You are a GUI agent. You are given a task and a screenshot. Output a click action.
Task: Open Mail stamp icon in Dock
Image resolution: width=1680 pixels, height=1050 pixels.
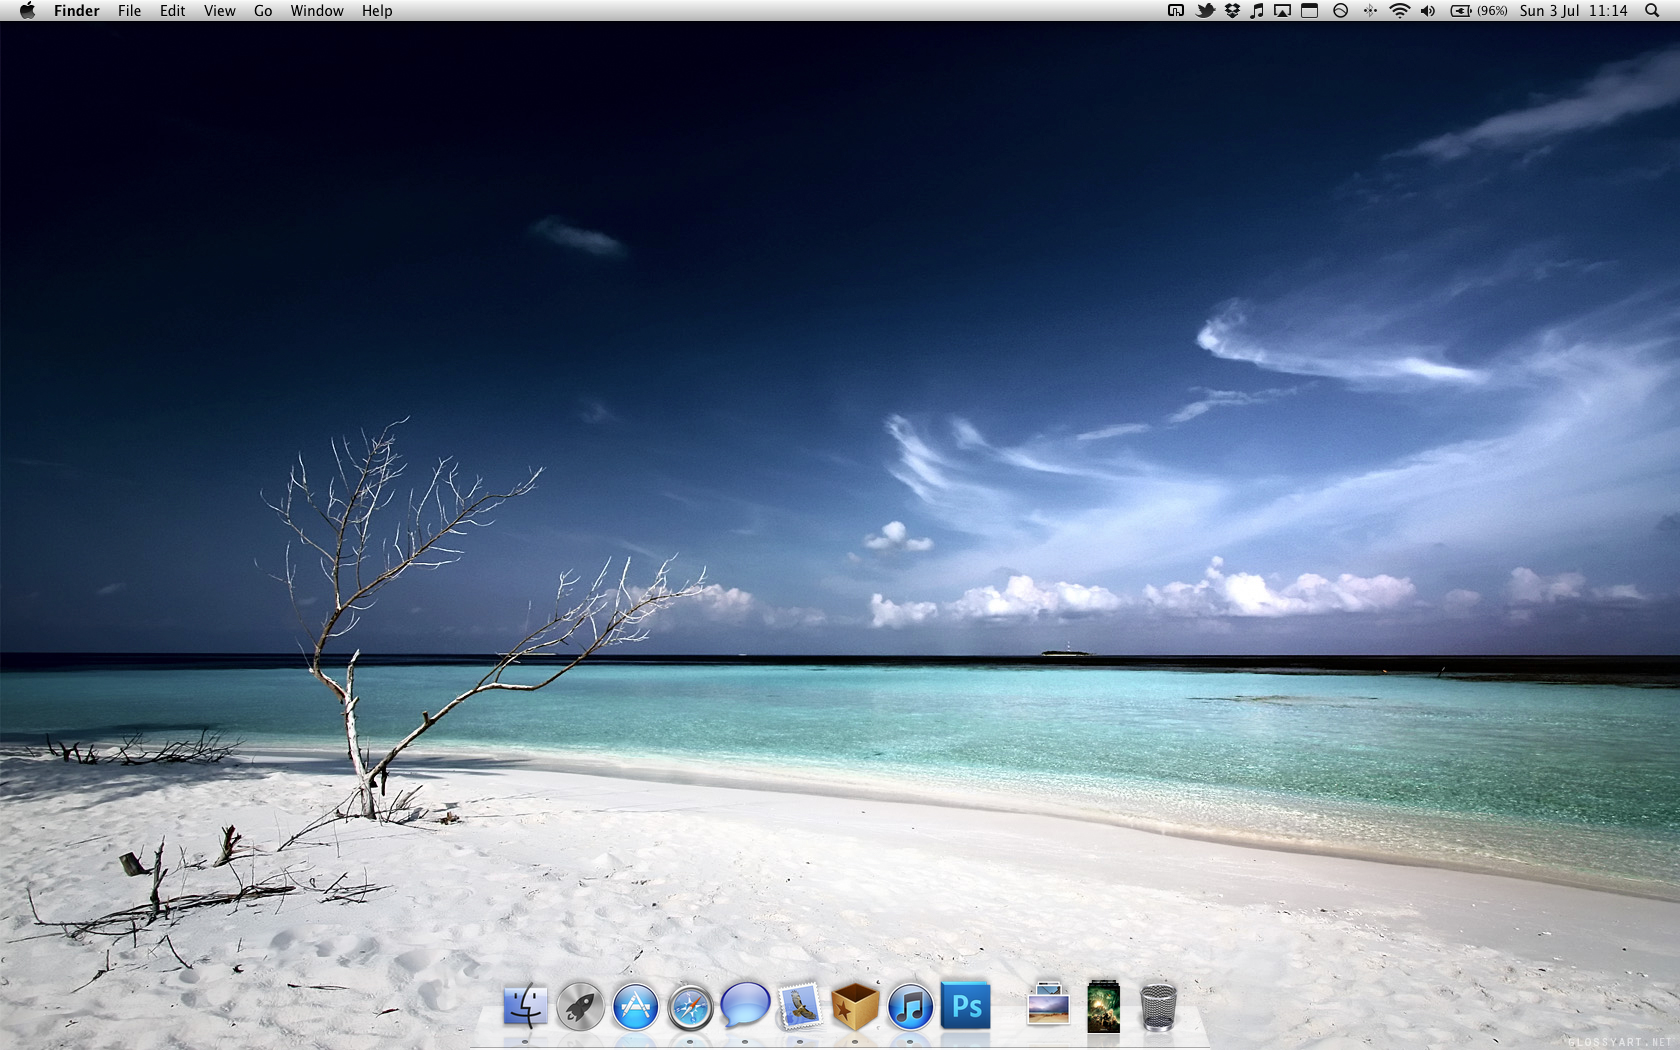click(x=800, y=1006)
